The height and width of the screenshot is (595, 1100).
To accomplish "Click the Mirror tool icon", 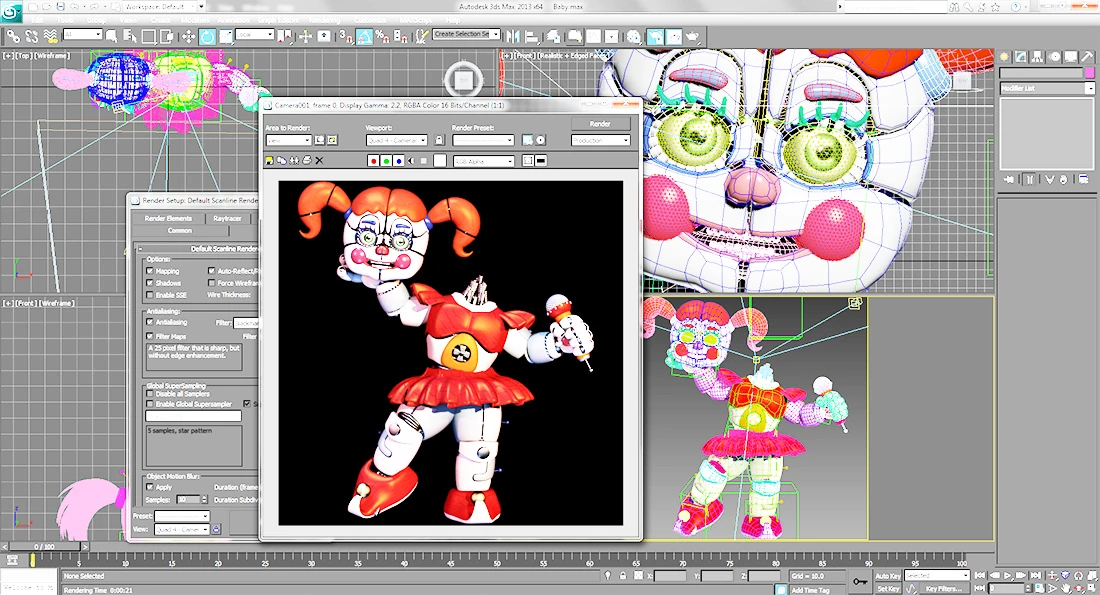I will pyautogui.click(x=514, y=36).
